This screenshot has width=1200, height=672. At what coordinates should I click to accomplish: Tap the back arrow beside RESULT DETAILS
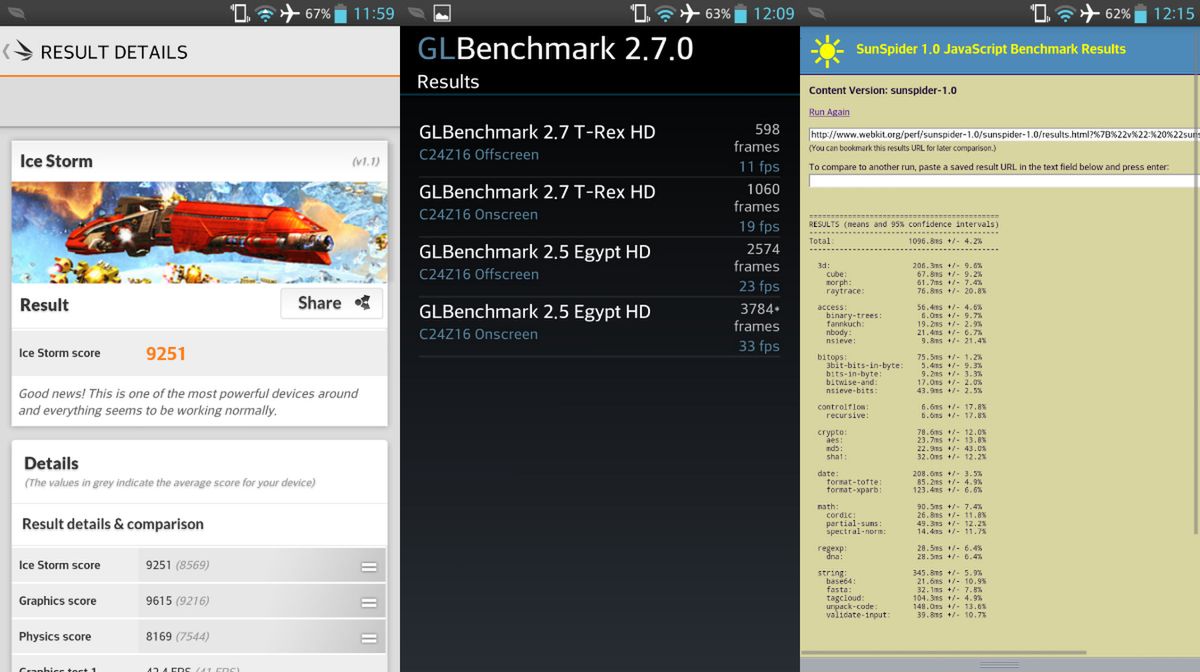click(x=6, y=52)
